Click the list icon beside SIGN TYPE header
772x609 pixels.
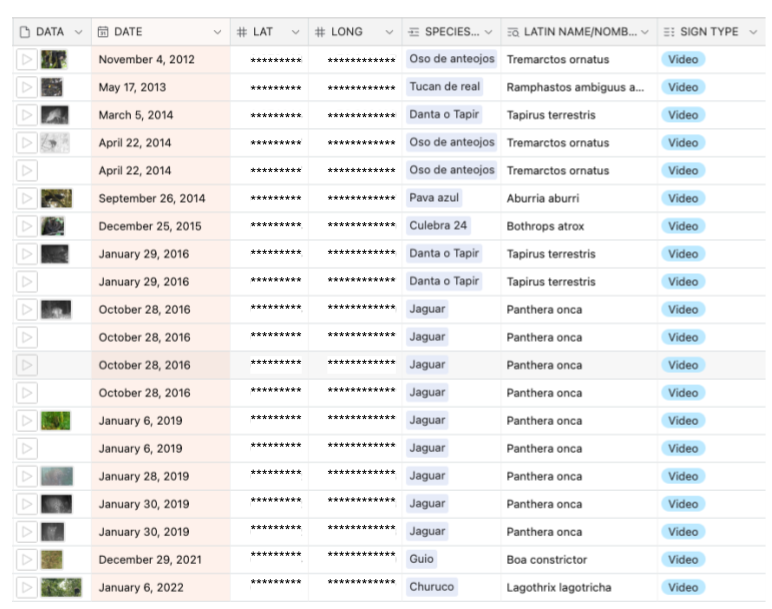coord(669,32)
